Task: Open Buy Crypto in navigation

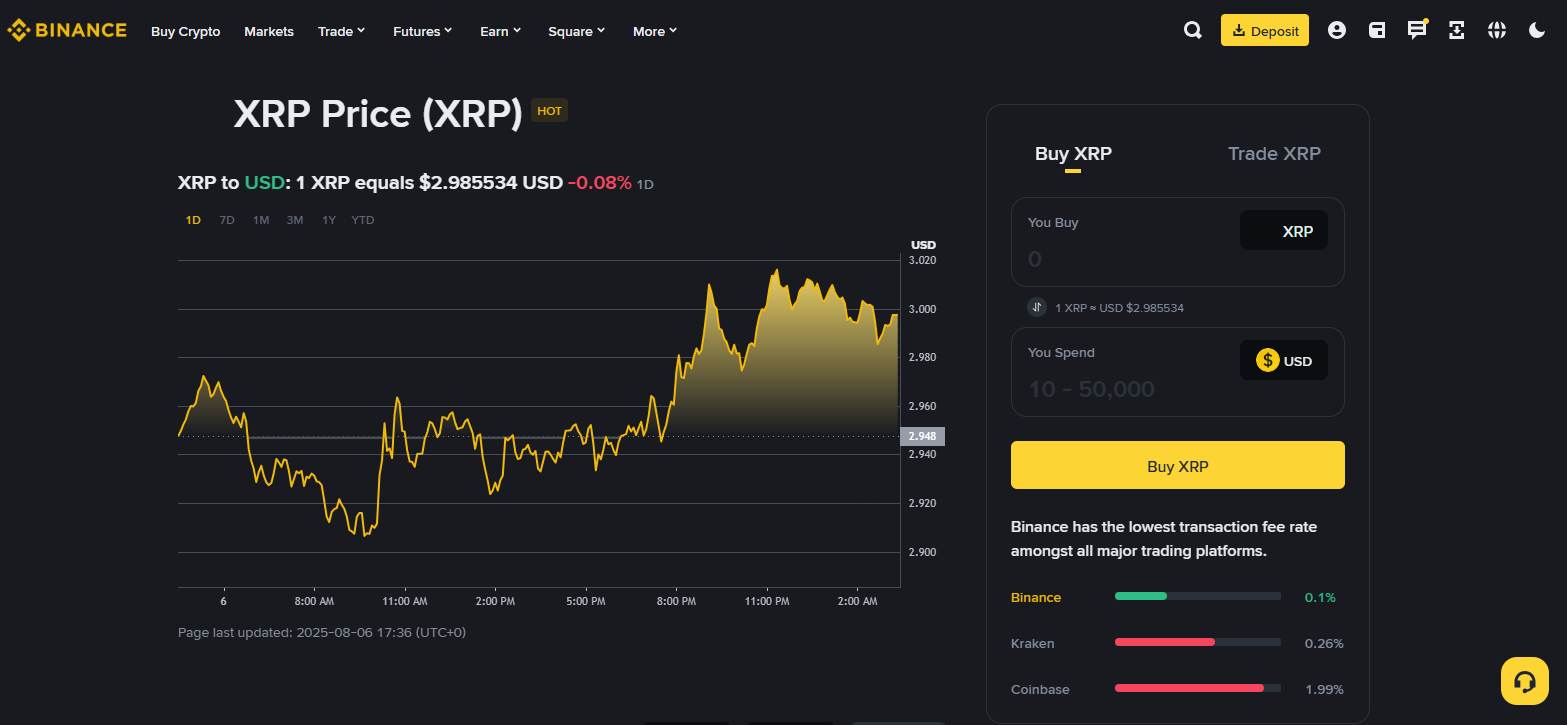Action: tap(186, 31)
